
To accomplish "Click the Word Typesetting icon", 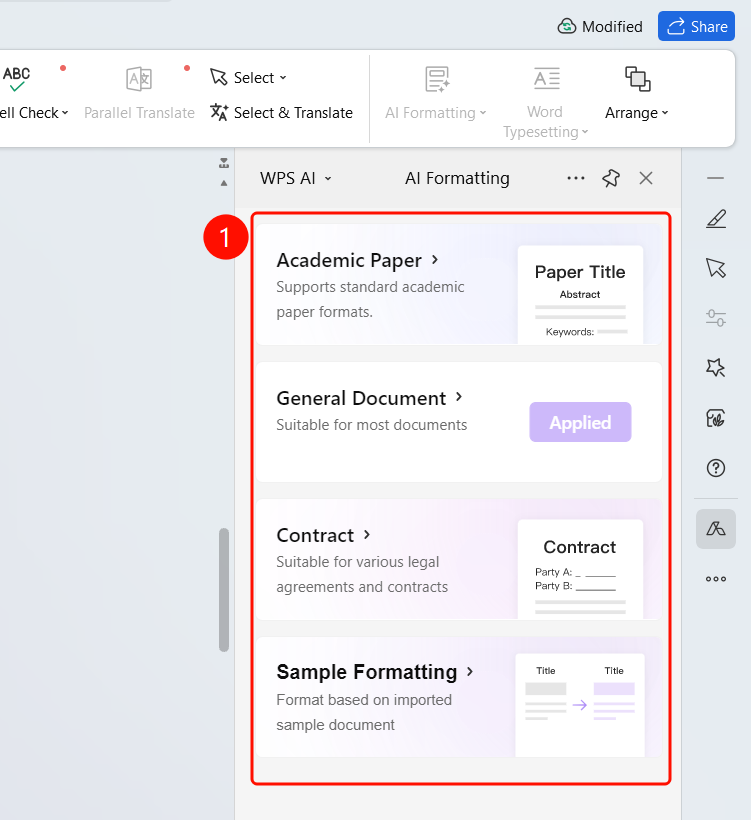I will pos(547,78).
